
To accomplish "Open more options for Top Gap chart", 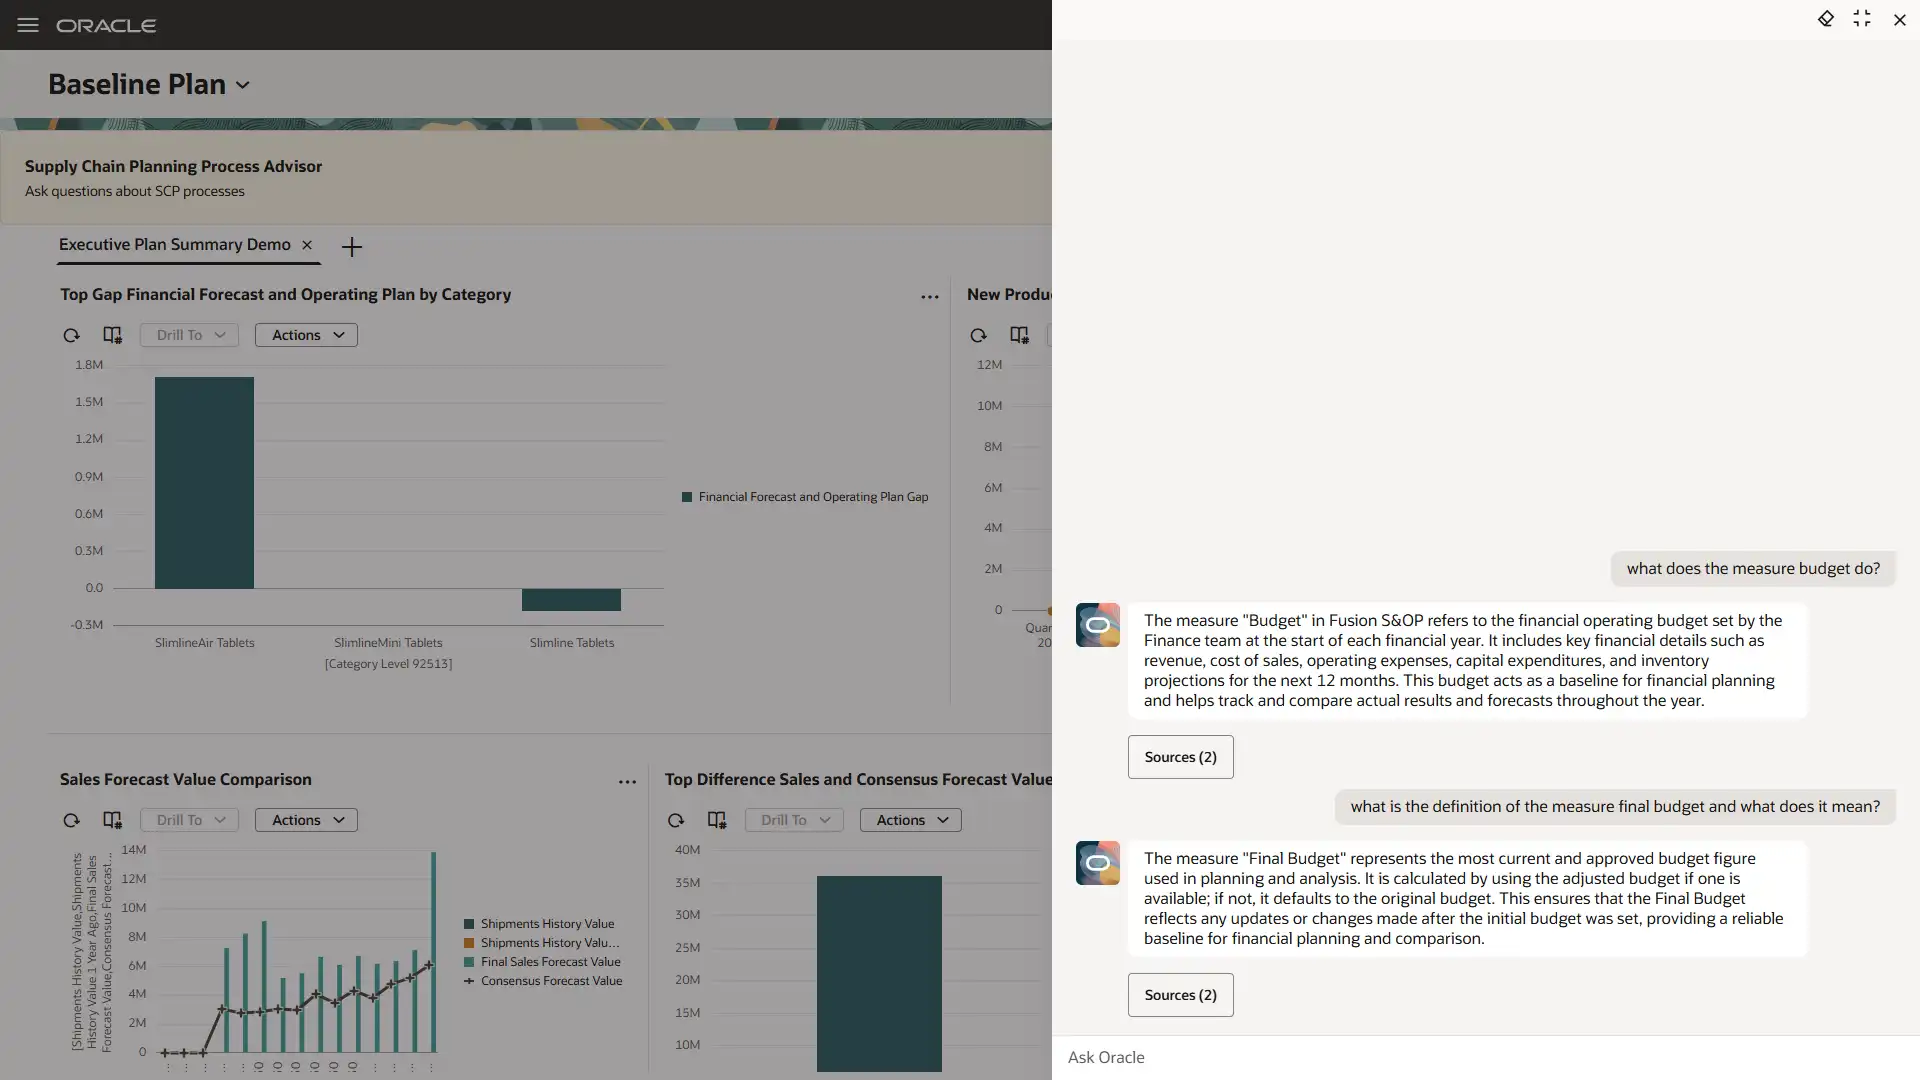I will click(930, 296).
